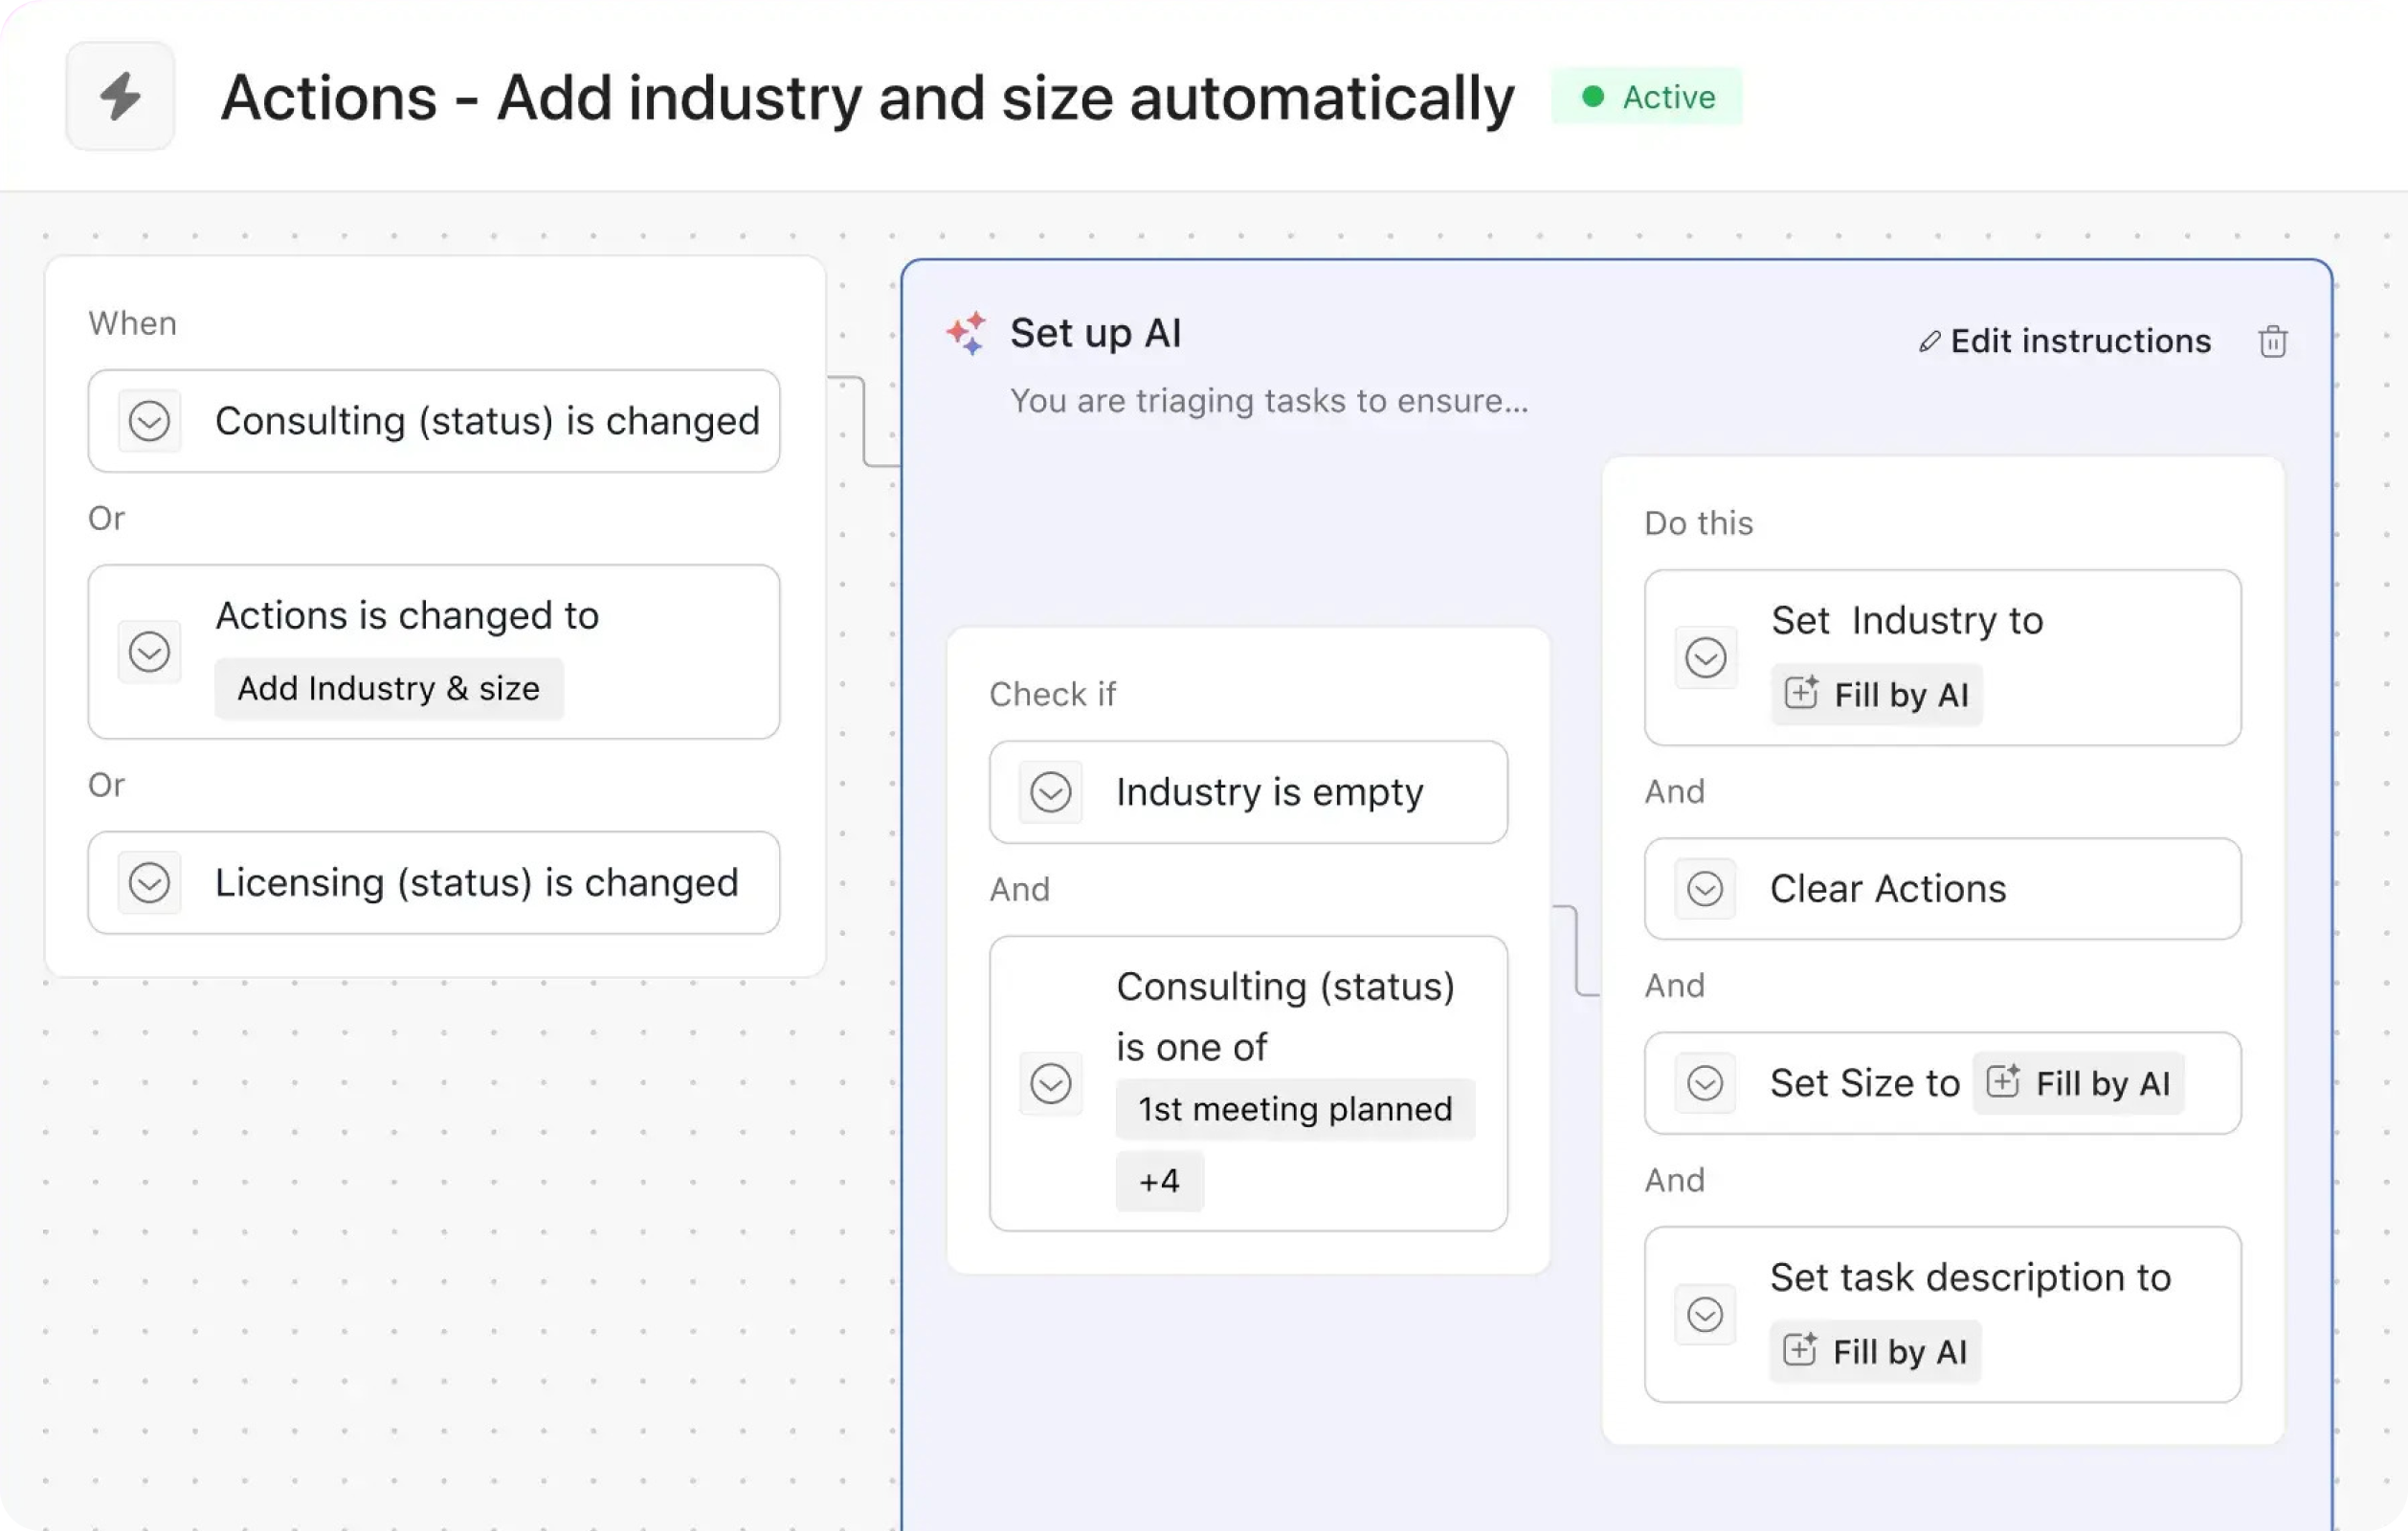This screenshot has width=2408, height=1531.
Task: Click Fill by AI under Set task description
Action: 1875,1351
